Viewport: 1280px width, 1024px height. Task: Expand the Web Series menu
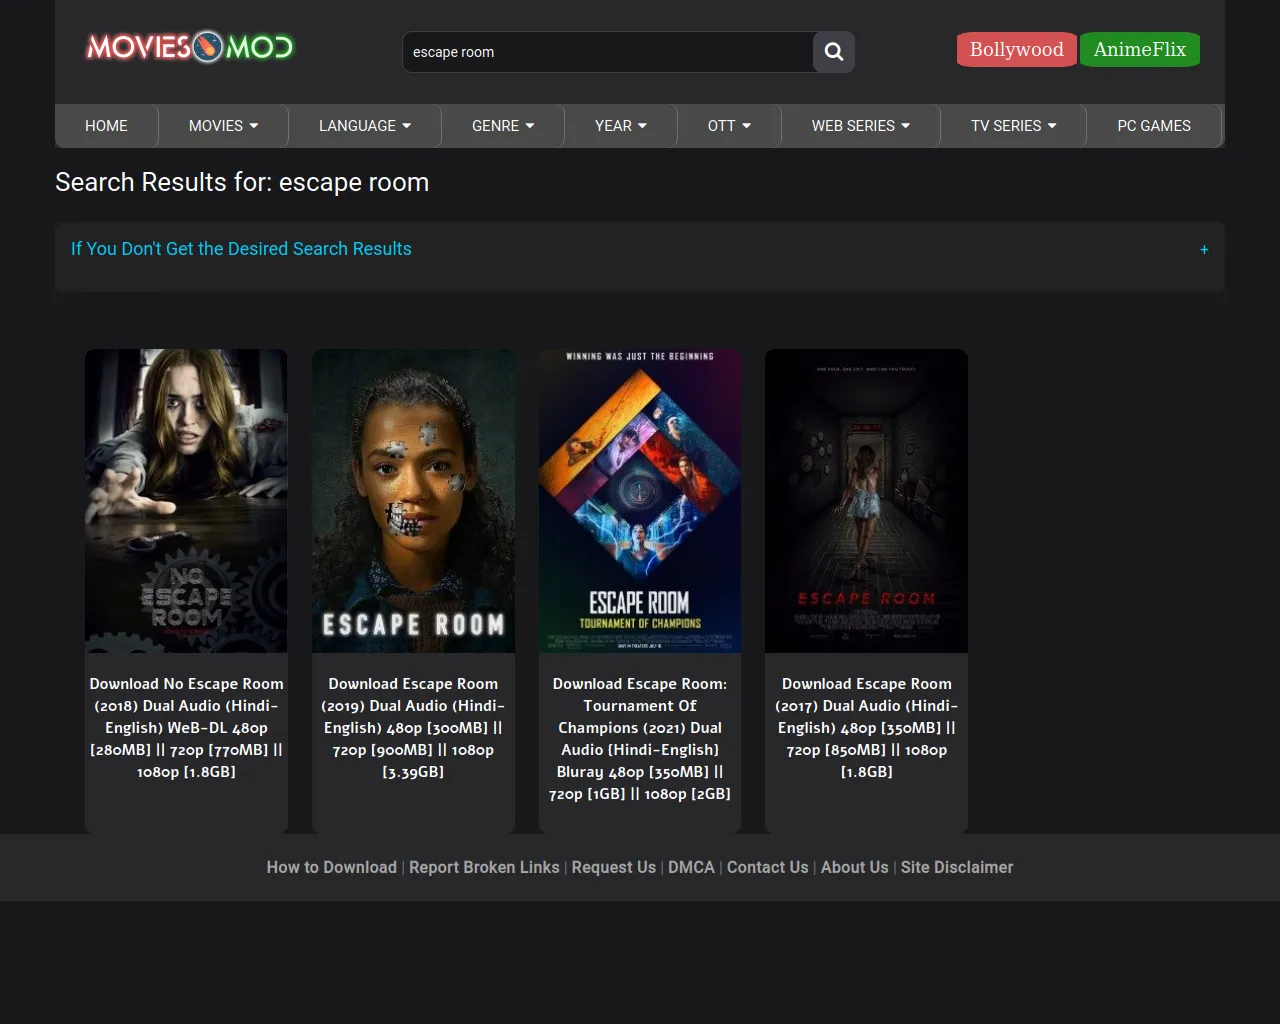[860, 126]
